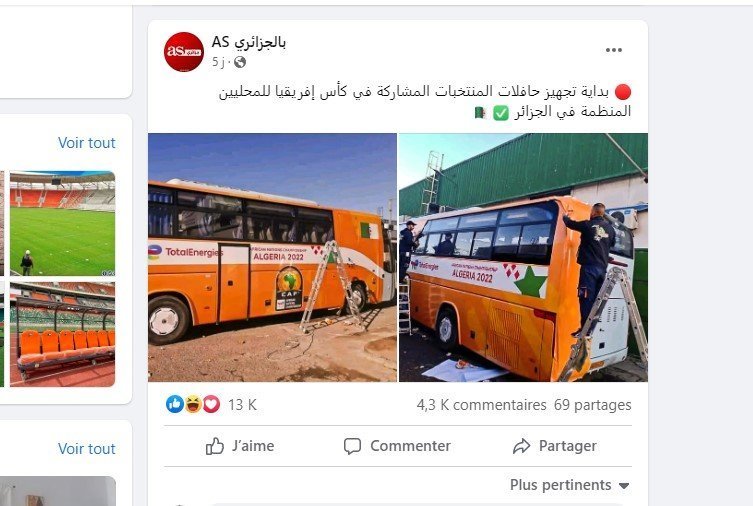Screen dimensions: 753x506
Task: Expand the Plus pertinents comment sorting
Action: click(570, 485)
